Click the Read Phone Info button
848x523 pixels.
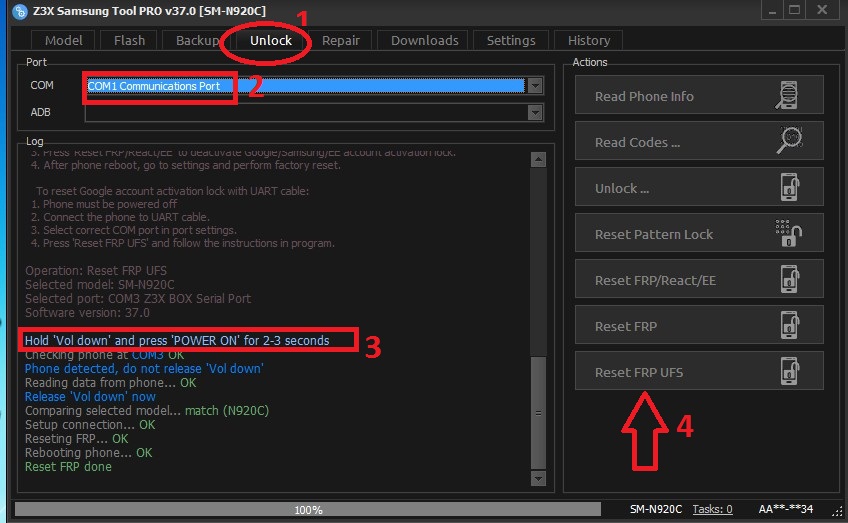(699, 95)
